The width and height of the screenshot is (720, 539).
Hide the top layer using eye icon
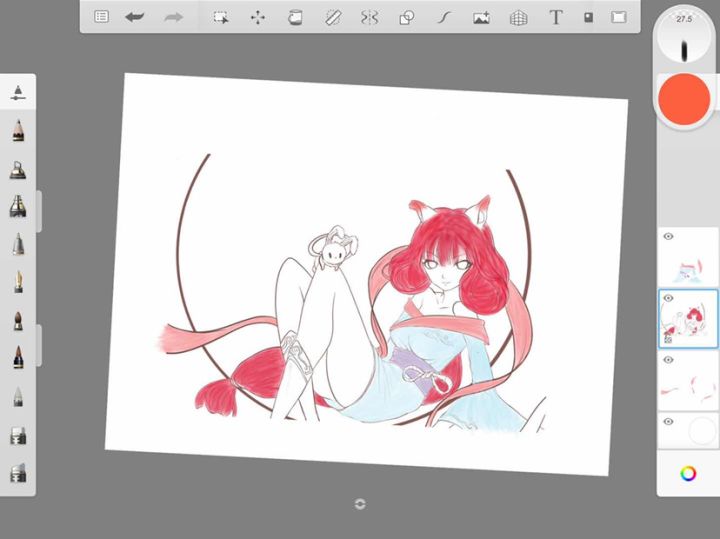[x=668, y=236]
